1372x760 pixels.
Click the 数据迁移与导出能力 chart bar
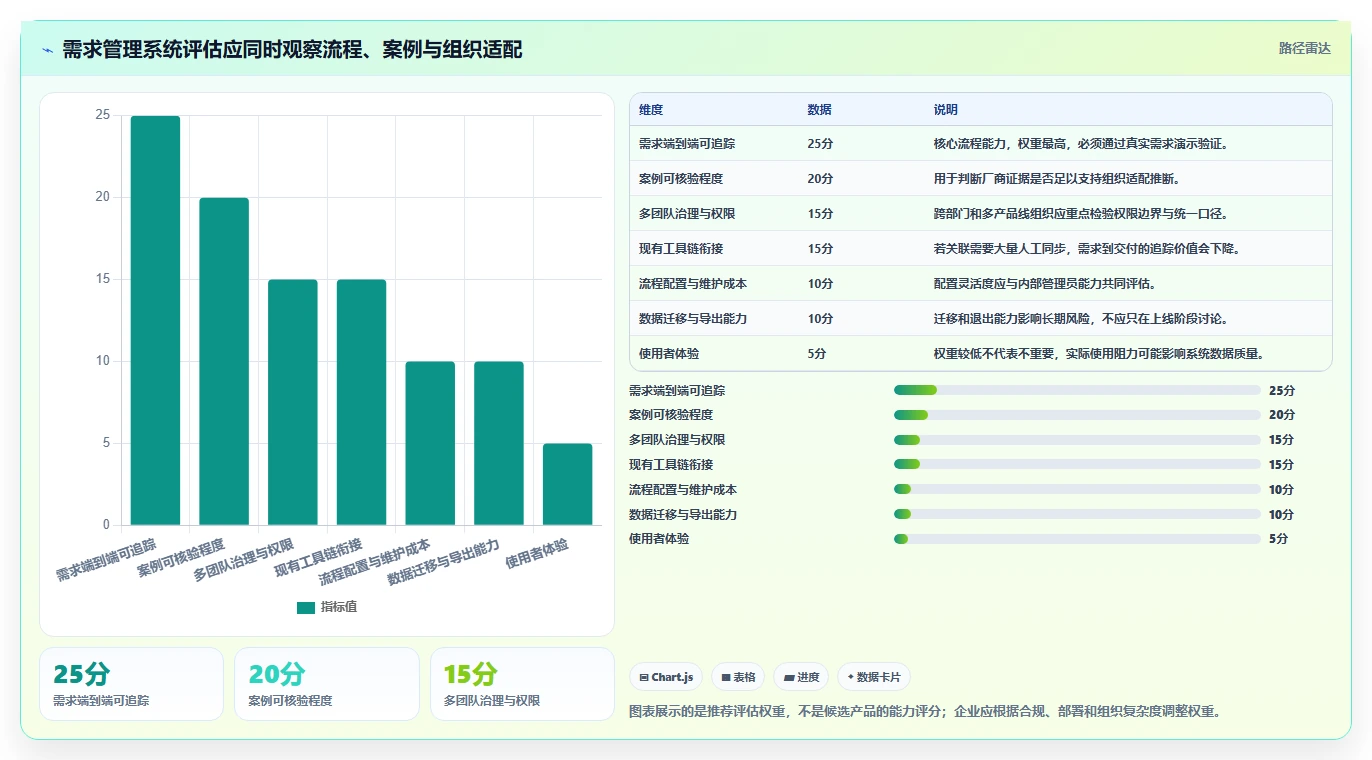pyautogui.click(x=499, y=443)
